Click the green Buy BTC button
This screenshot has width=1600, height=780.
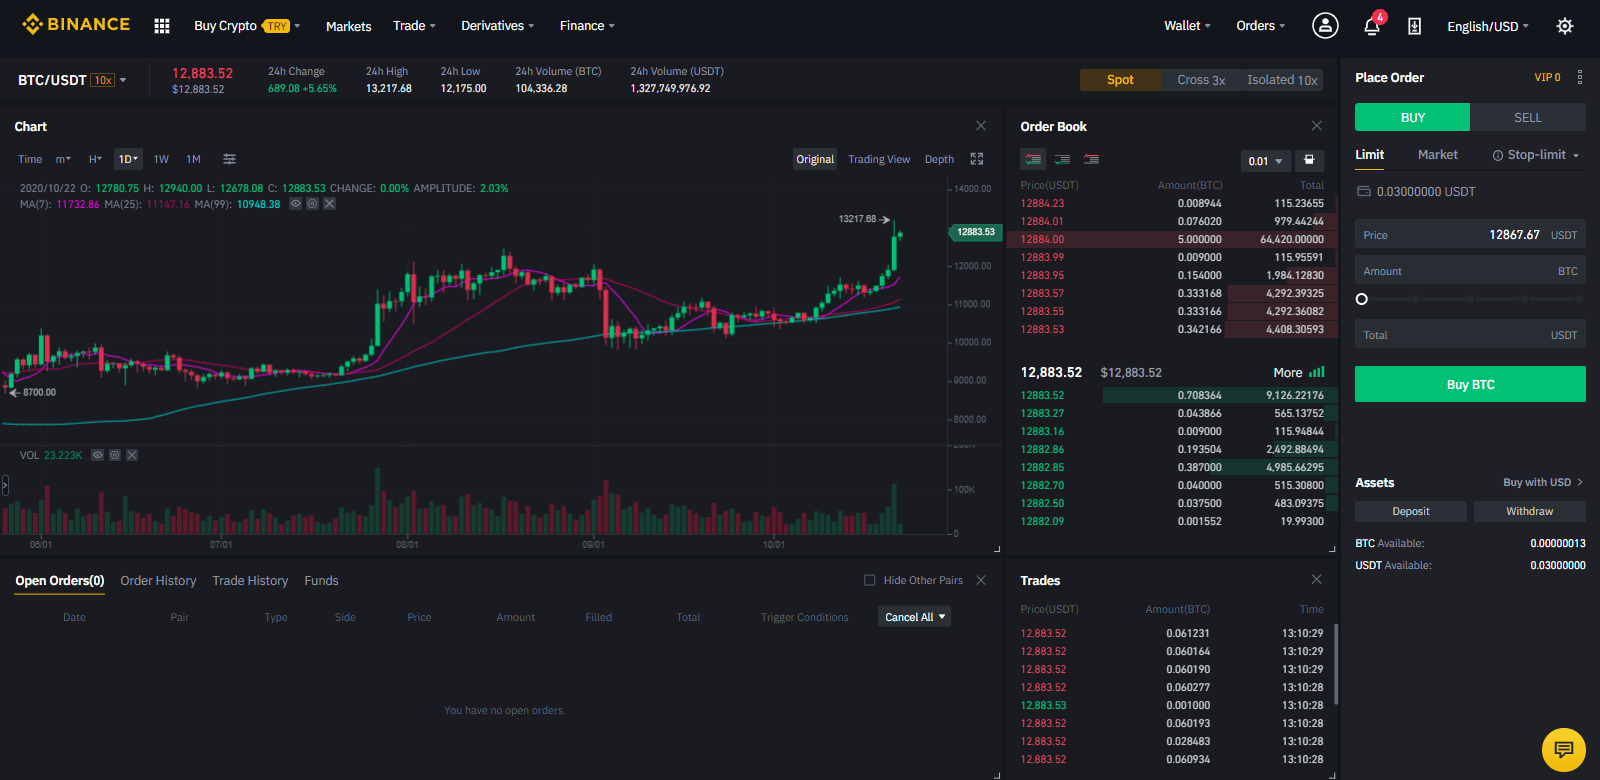coord(1470,384)
